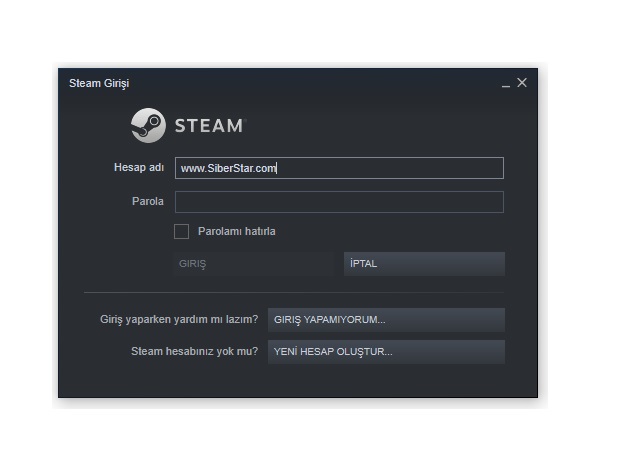Image resolution: width=636 pixels, height=476 pixels.
Task: Click 'Parolamı hatırla' label text
Action: pos(236,232)
